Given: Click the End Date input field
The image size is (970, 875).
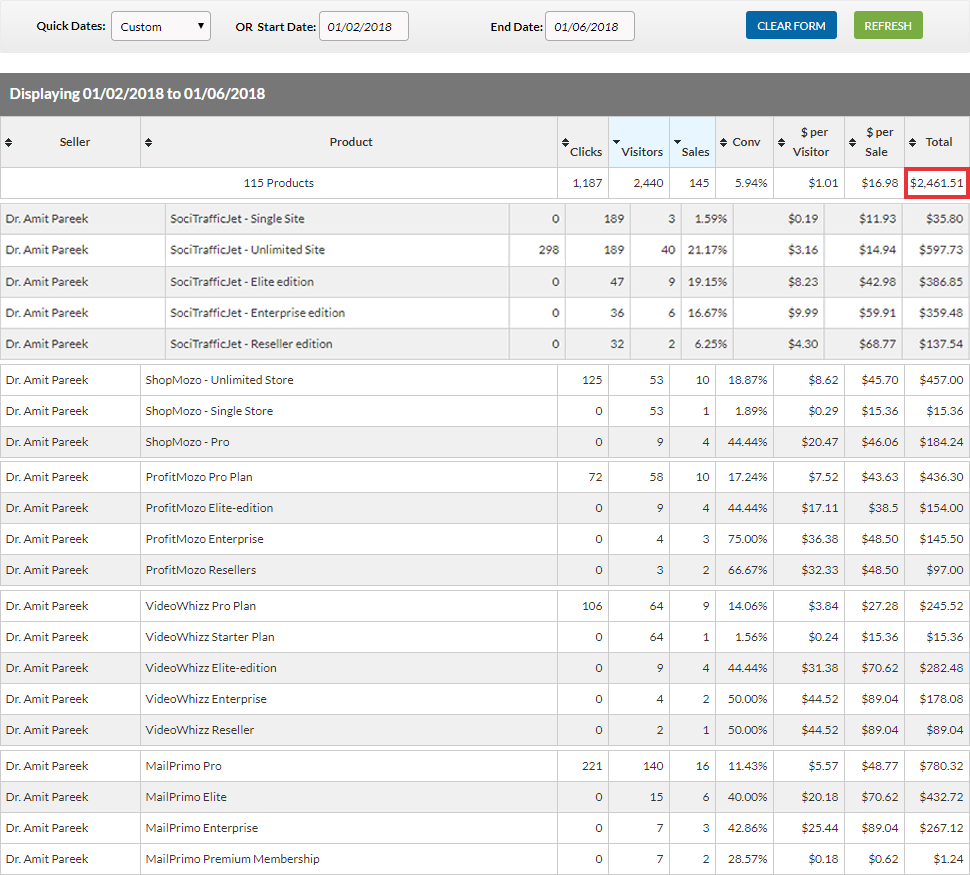Looking at the screenshot, I should (x=589, y=27).
